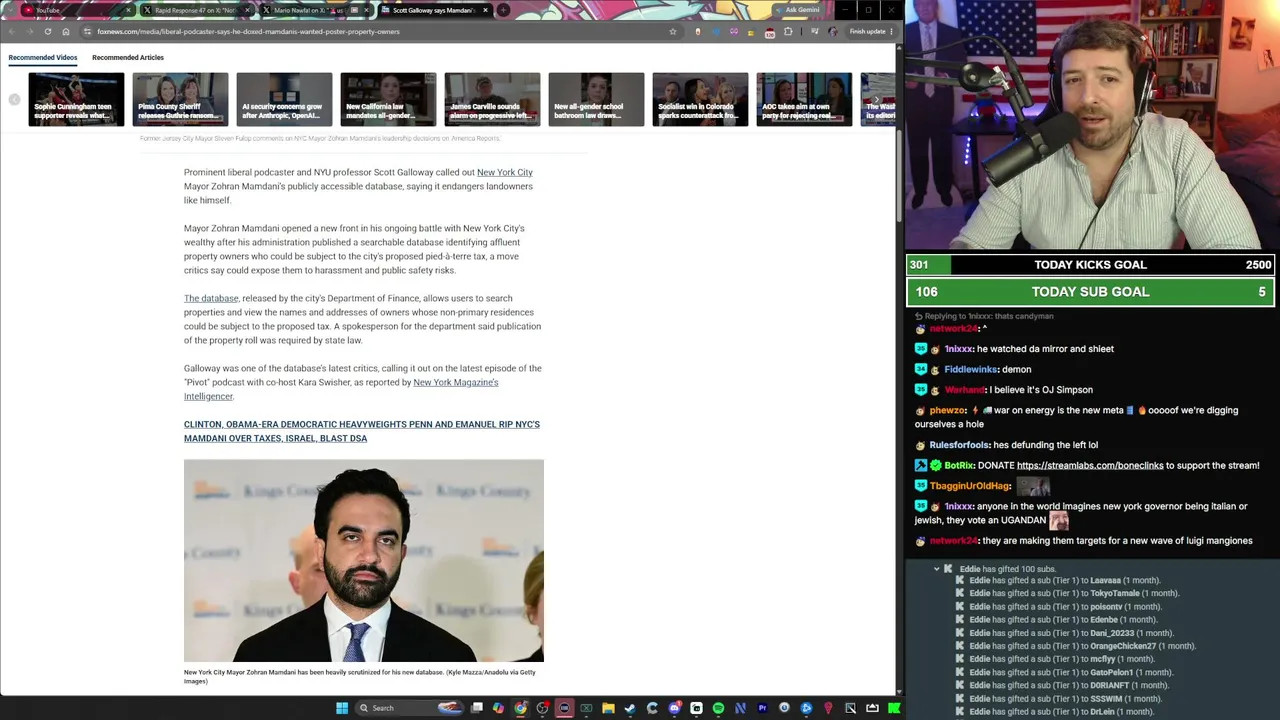Screen dimensions: 1280x720
Task: Click the TODAY KICKS GOAL progress bar
Action: (x=1090, y=265)
